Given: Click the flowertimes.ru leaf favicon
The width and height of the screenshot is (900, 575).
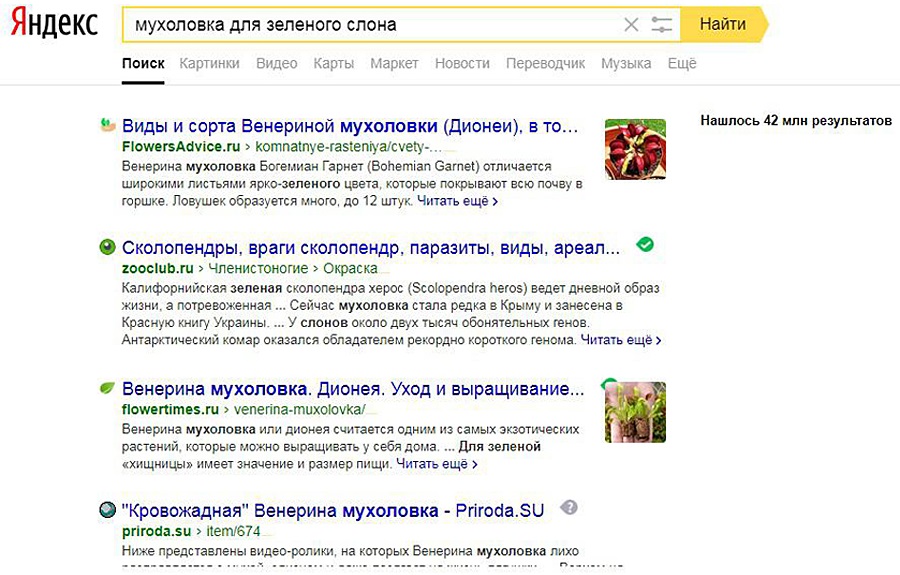Looking at the screenshot, I should click(x=107, y=388).
